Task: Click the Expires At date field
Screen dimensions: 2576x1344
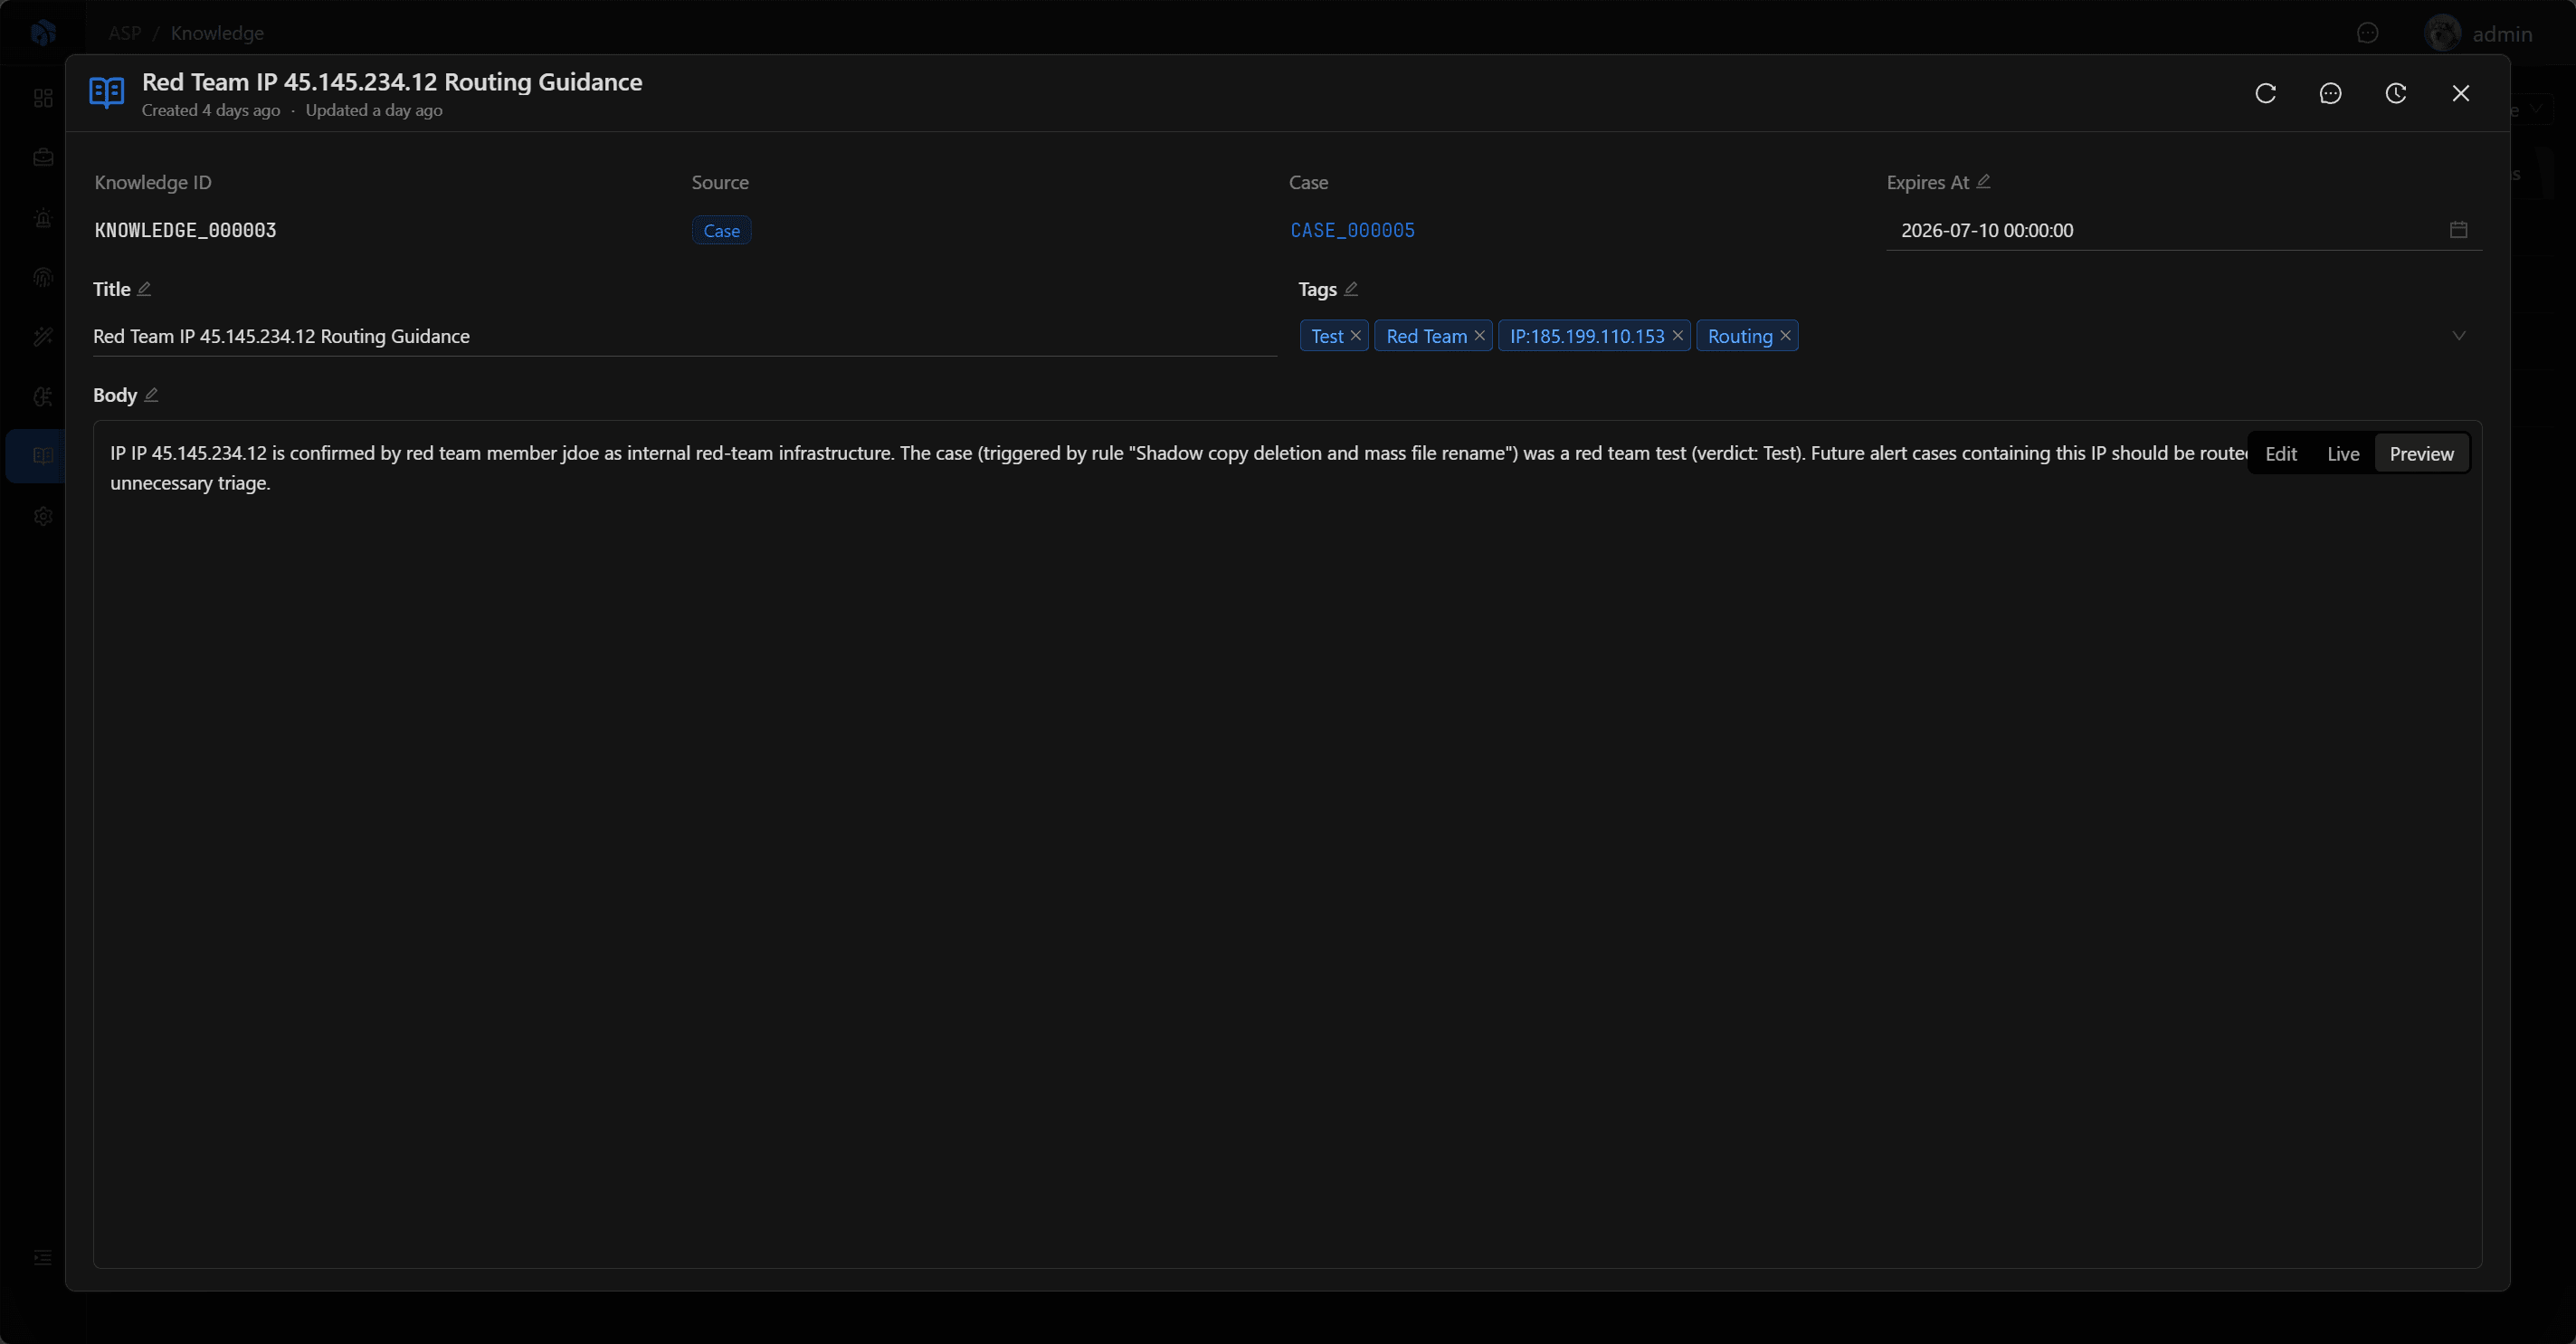Action: (x=2184, y=231)
